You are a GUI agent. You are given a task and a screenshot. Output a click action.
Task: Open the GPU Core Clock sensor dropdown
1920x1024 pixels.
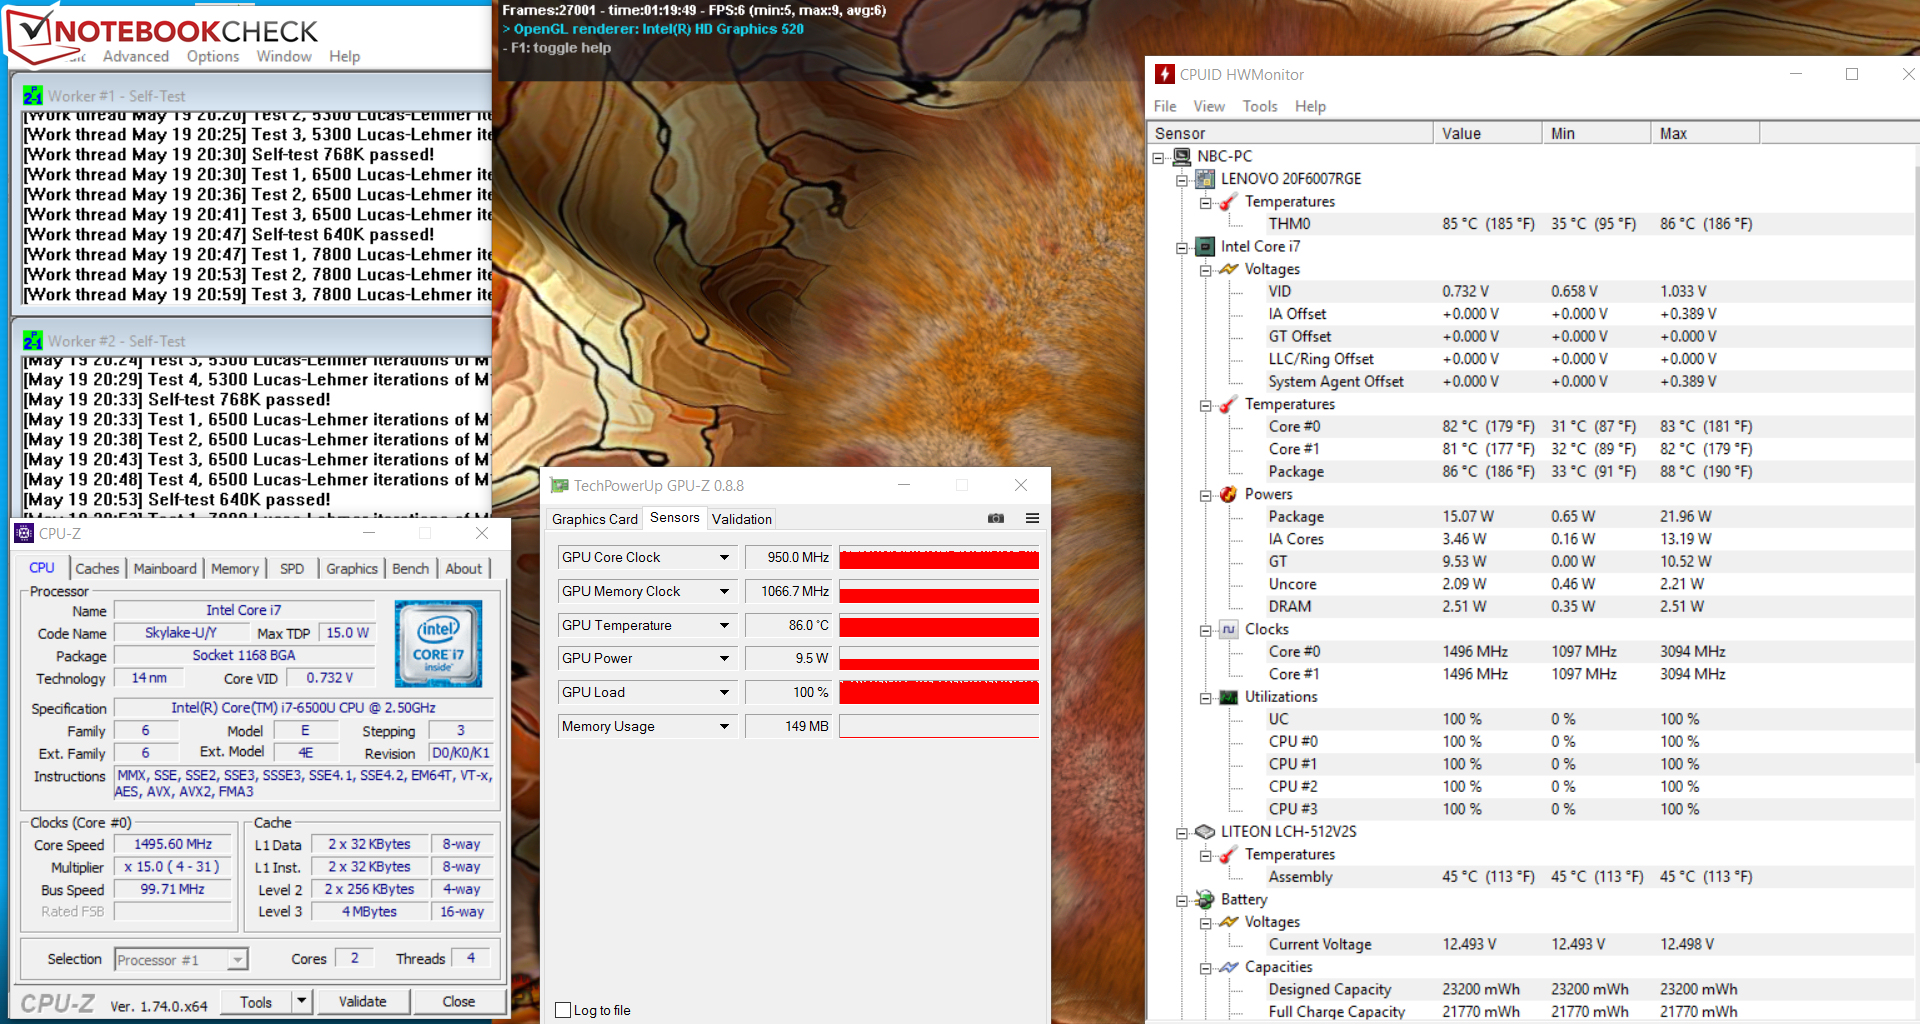click(x=725, y=558)
